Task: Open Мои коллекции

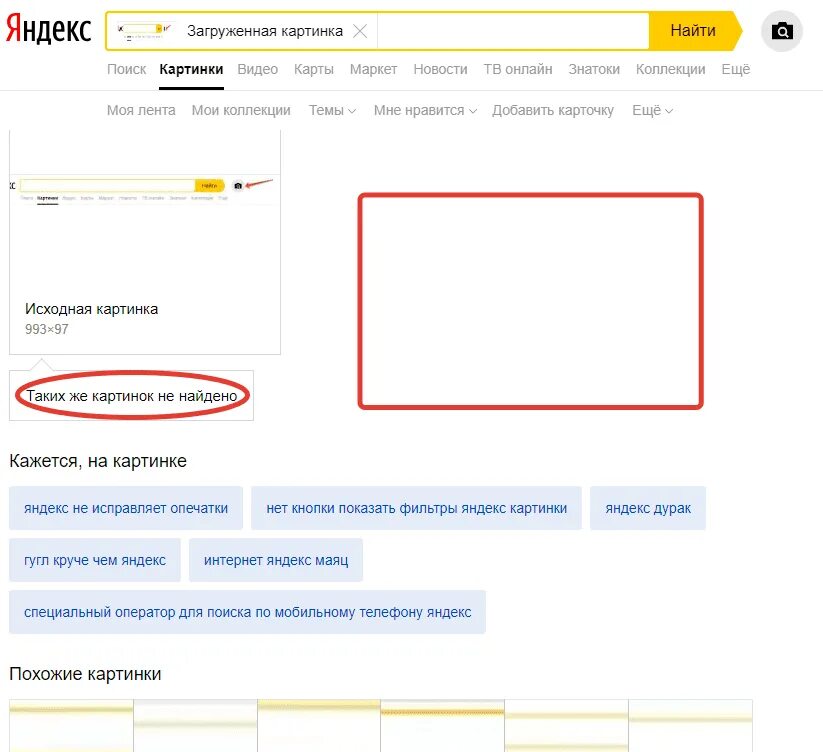Action: point(241,110)
